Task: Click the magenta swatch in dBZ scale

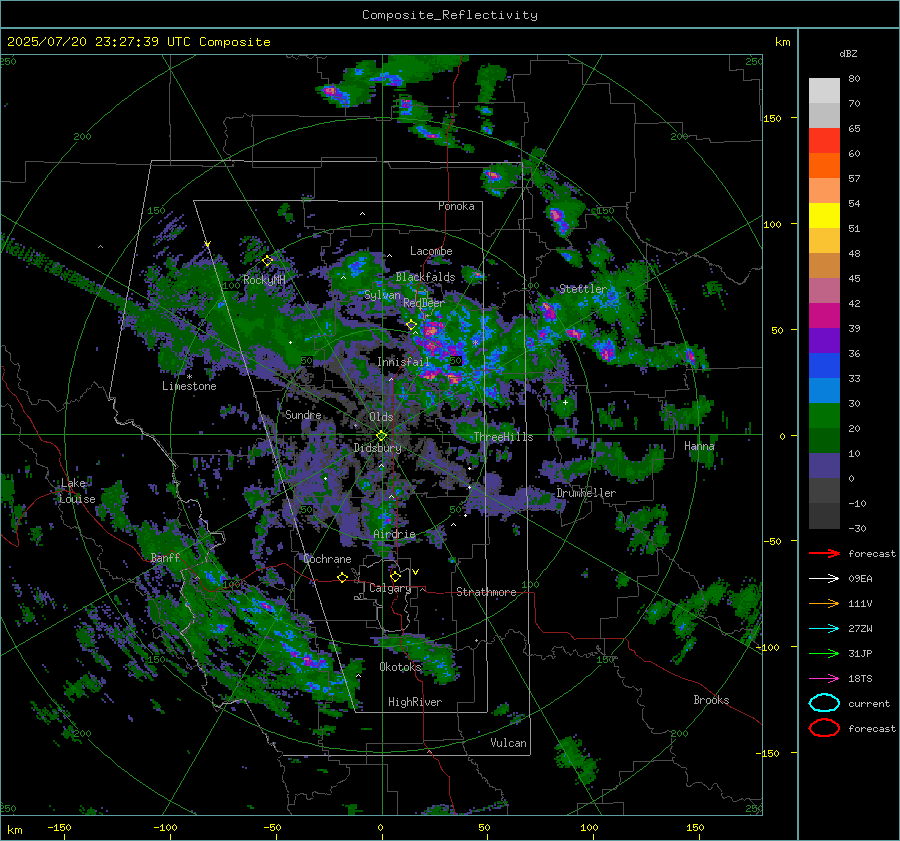Action: point(824,315)
